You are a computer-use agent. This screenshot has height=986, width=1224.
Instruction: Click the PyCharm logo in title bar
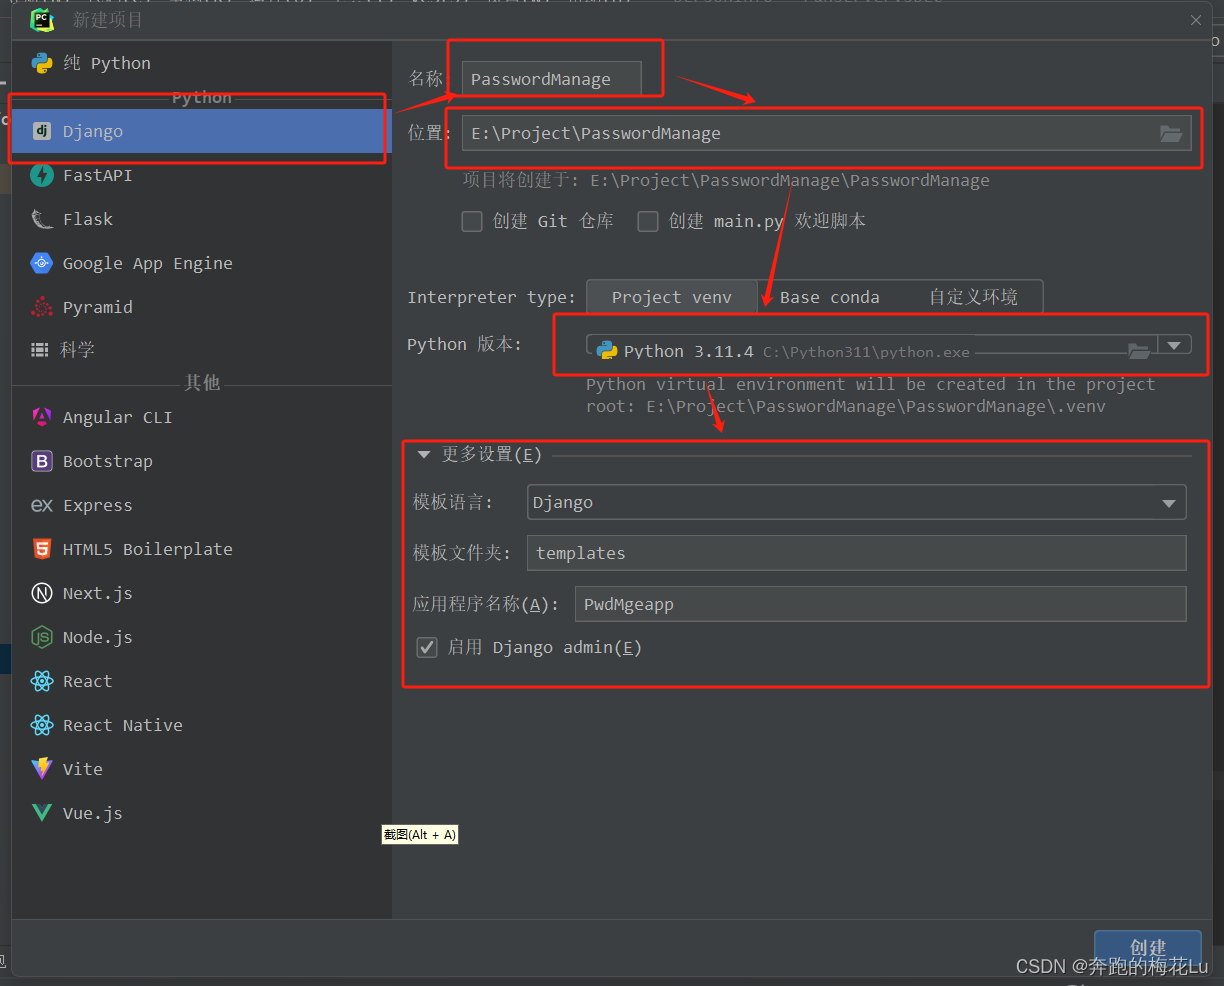pyautogui.click(x=42, y=19)
